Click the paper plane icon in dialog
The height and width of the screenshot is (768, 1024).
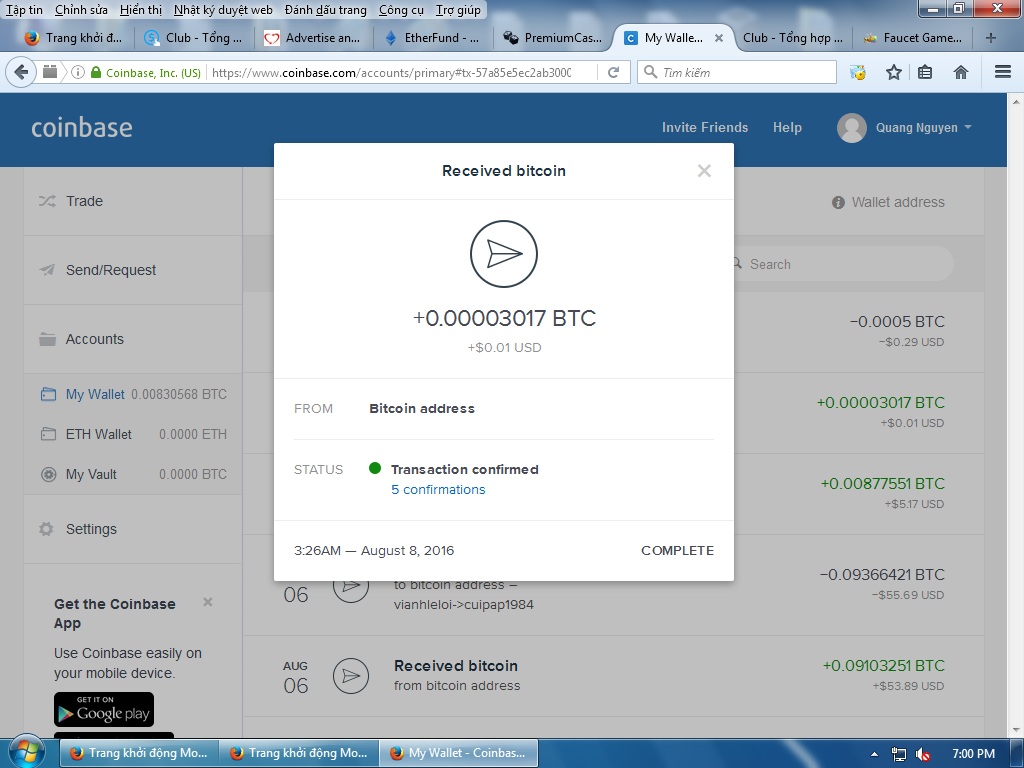tap(504, 254)
